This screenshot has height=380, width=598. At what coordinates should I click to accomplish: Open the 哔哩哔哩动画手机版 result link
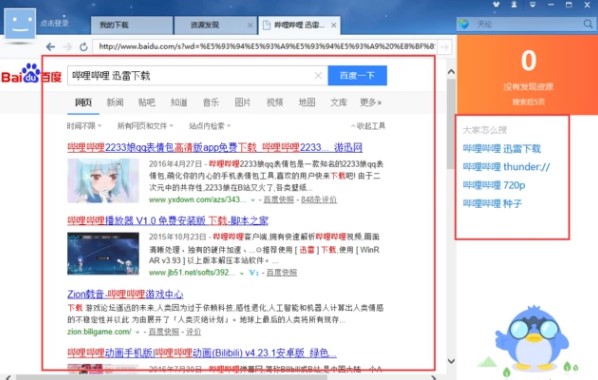tap(202, 353)
